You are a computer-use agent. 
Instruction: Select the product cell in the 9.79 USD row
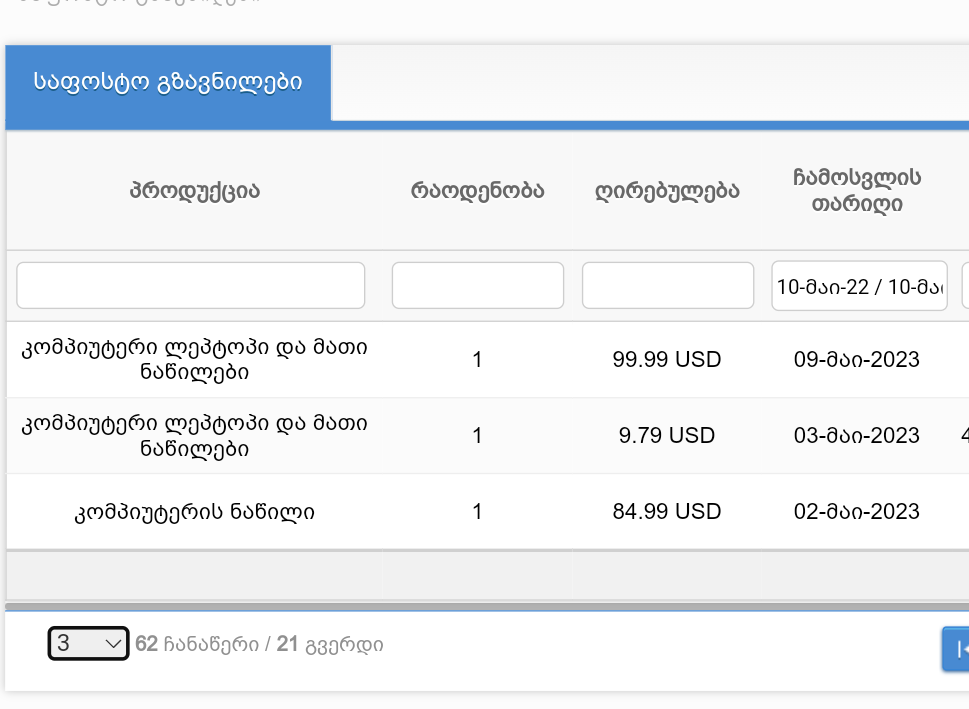click(194, 436)
